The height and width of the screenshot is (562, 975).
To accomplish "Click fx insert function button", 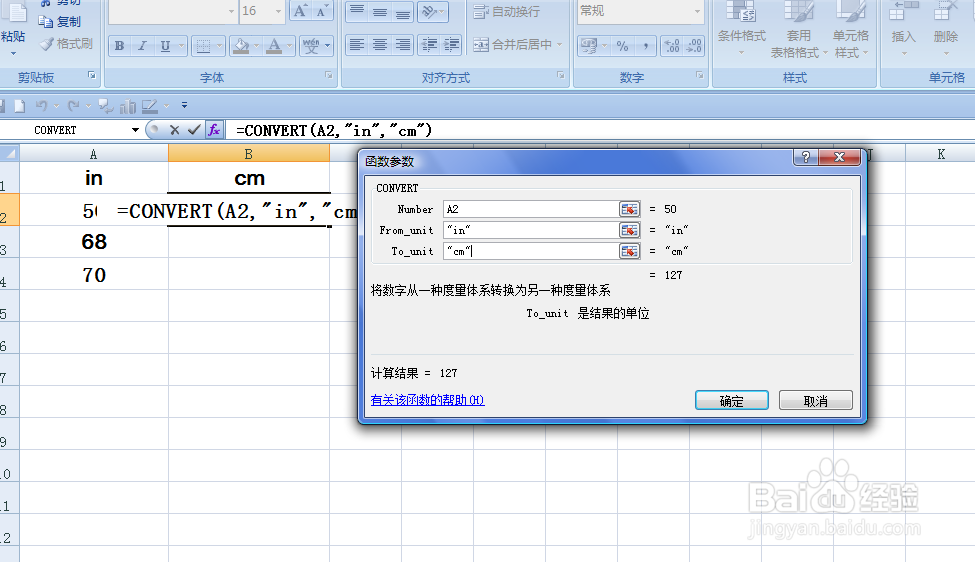I will (214, 130).
